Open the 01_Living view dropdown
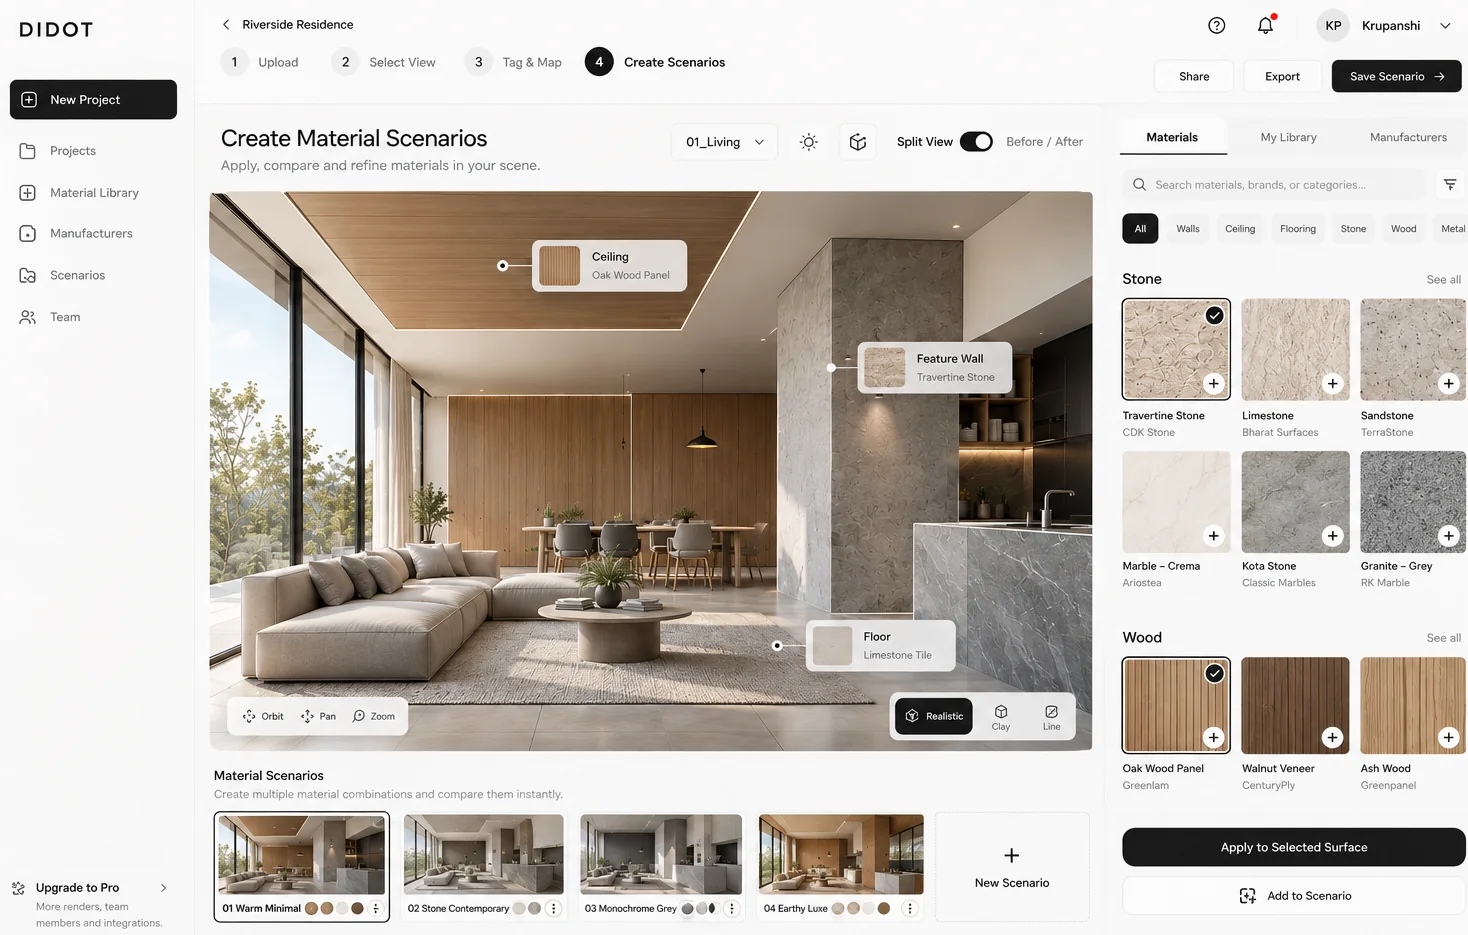Viewport: 1468px width, 935px height. pyautogui.click(x=725, y=142)
